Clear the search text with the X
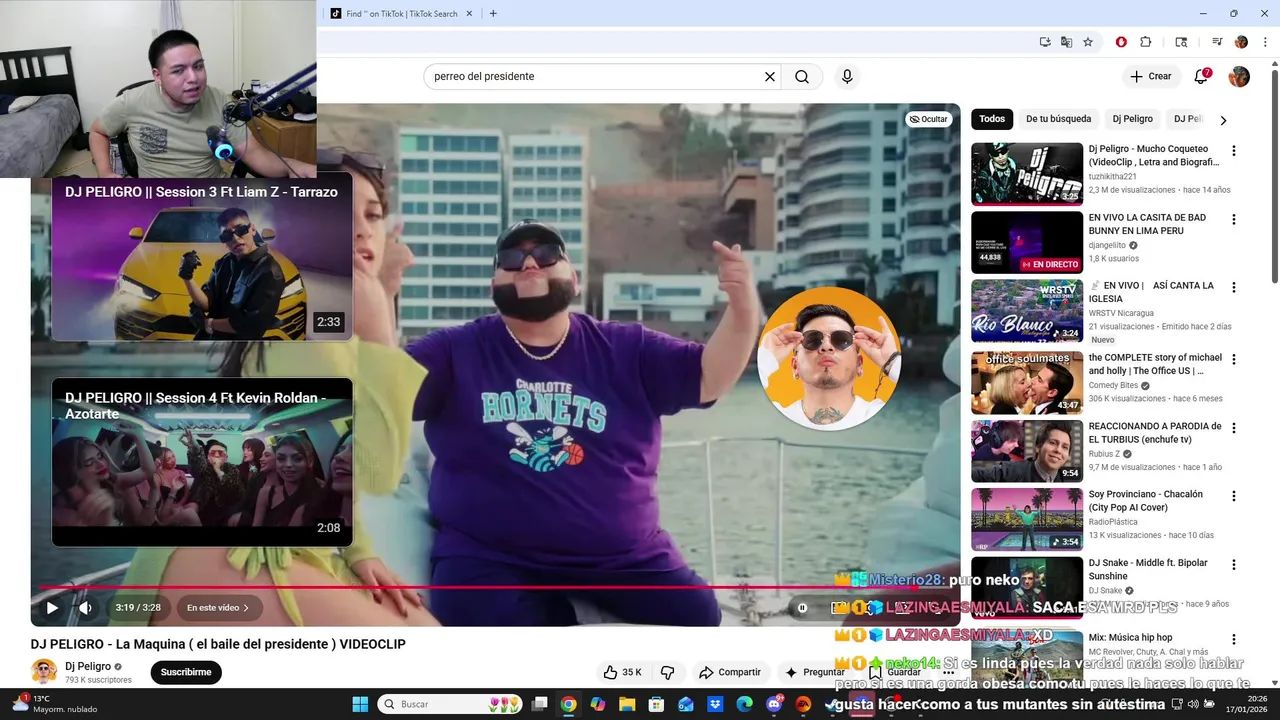 [770, 76]
